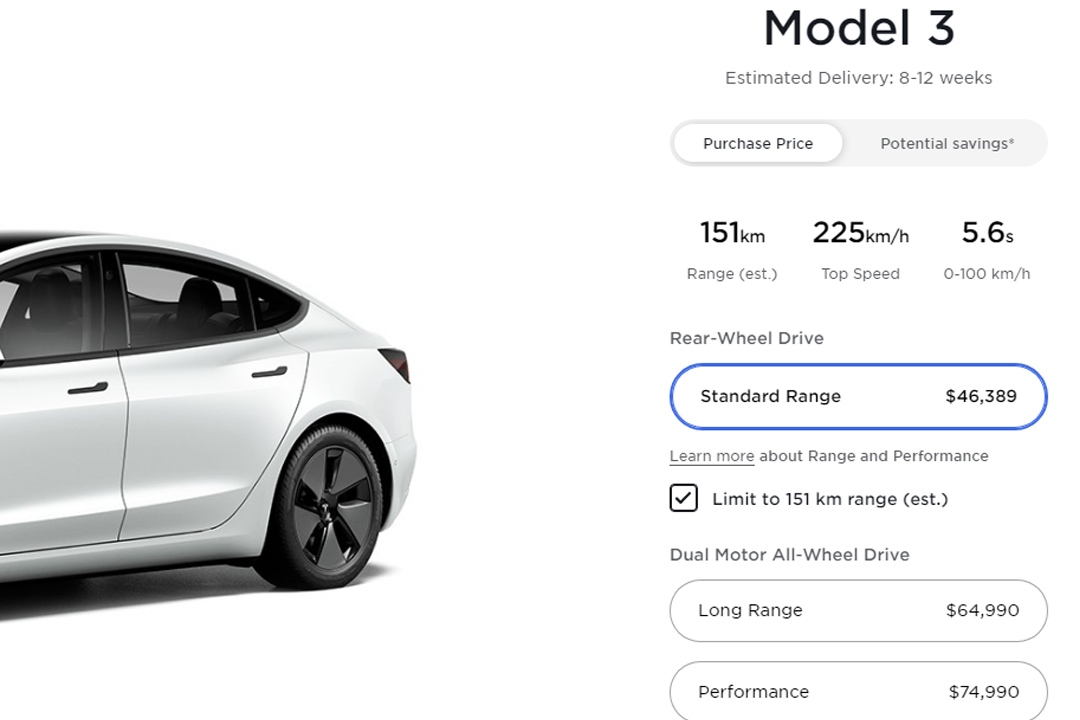1080x720 pixels.
Task: Choose the Long Range trim
Action: 858,611
